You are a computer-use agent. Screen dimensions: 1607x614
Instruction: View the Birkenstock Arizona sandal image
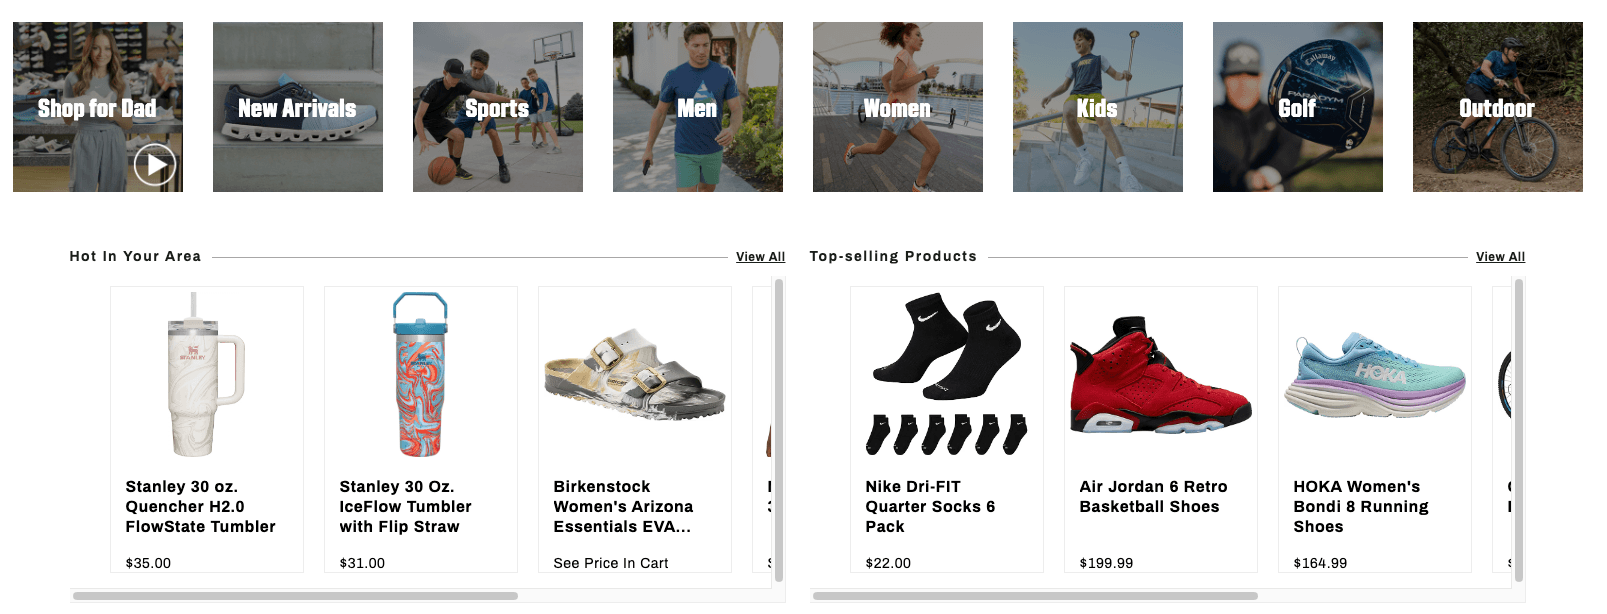coord(634,375)
